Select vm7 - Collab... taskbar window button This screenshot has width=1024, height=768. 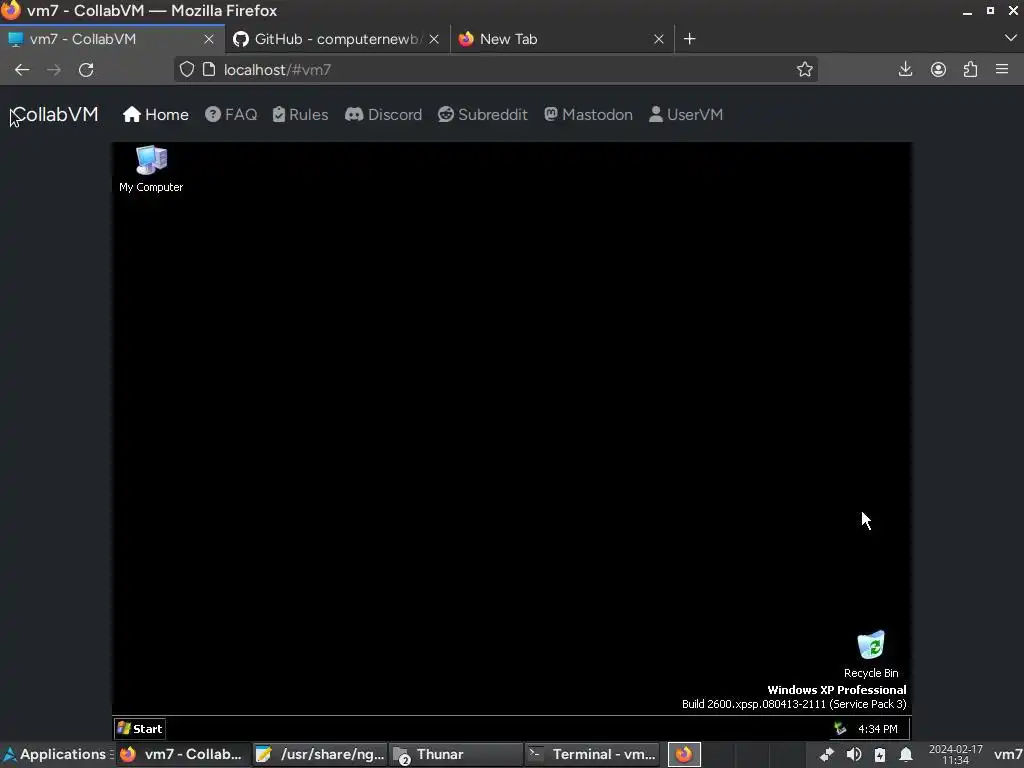[184, 754]
